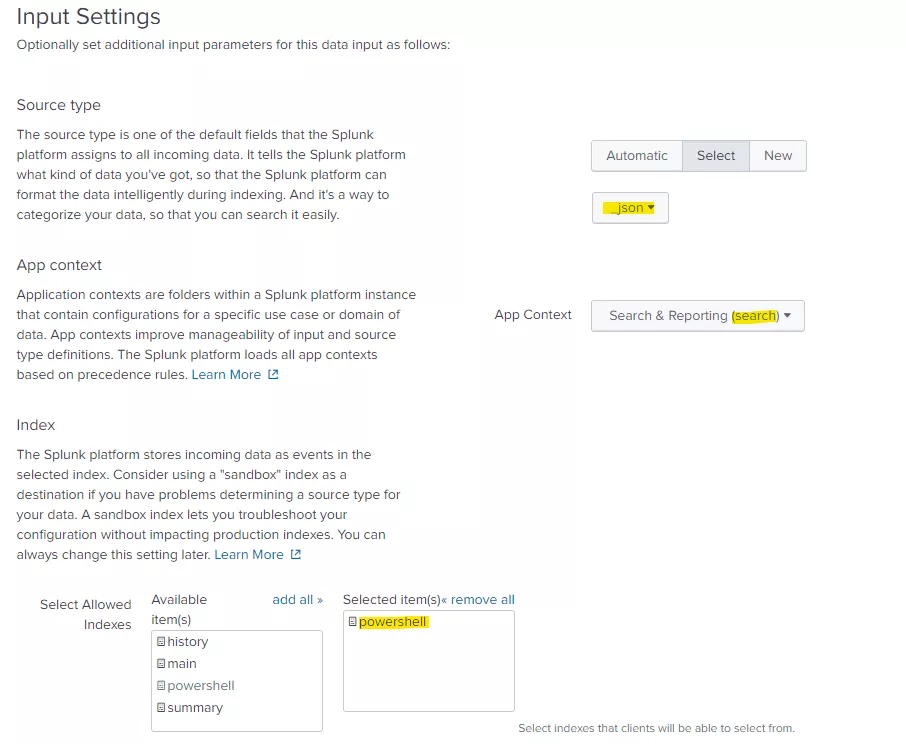This screenshot has height=744, width=906.
Task: Click the icon beside available powershell index
Action: [x=161, y=686]
